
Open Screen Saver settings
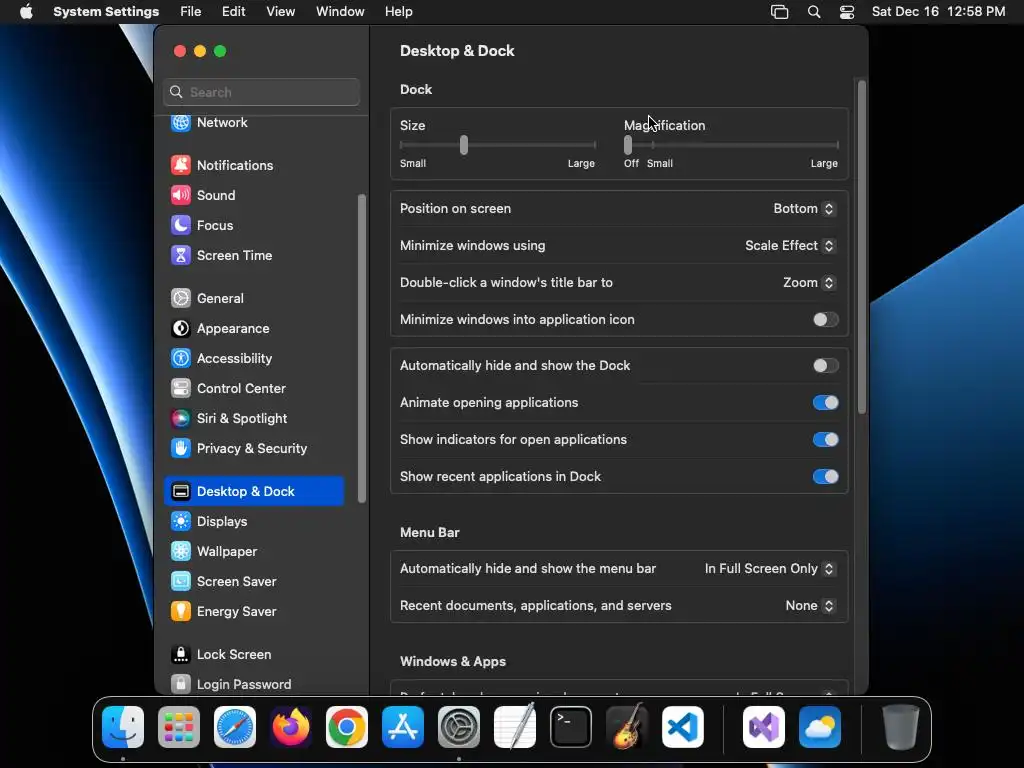[254, 582]
